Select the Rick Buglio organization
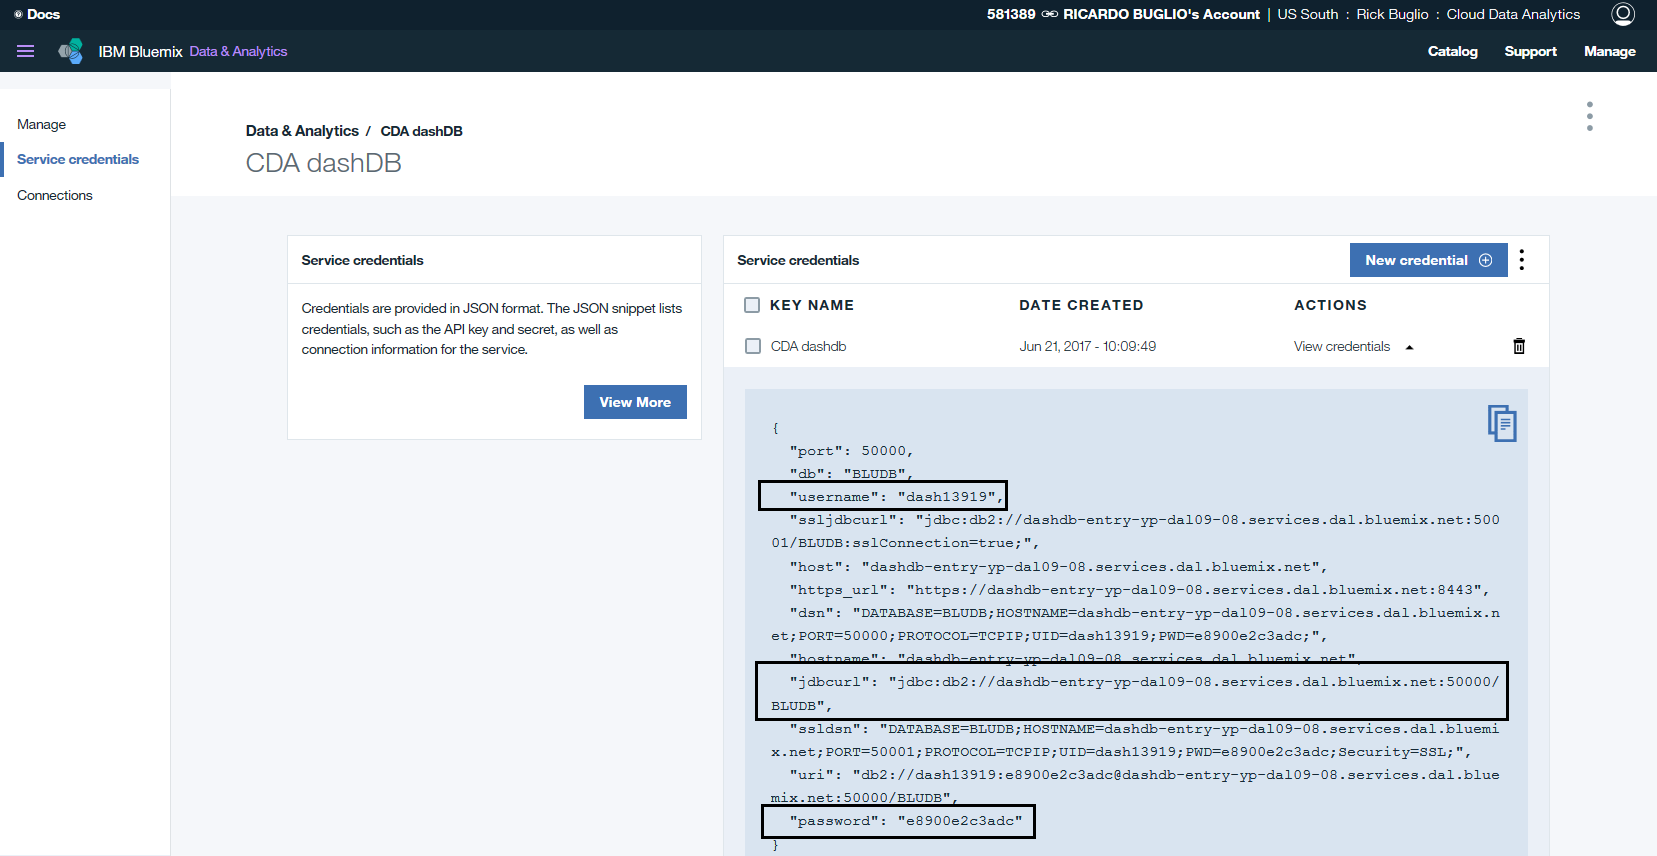 tap(1392, 14)
